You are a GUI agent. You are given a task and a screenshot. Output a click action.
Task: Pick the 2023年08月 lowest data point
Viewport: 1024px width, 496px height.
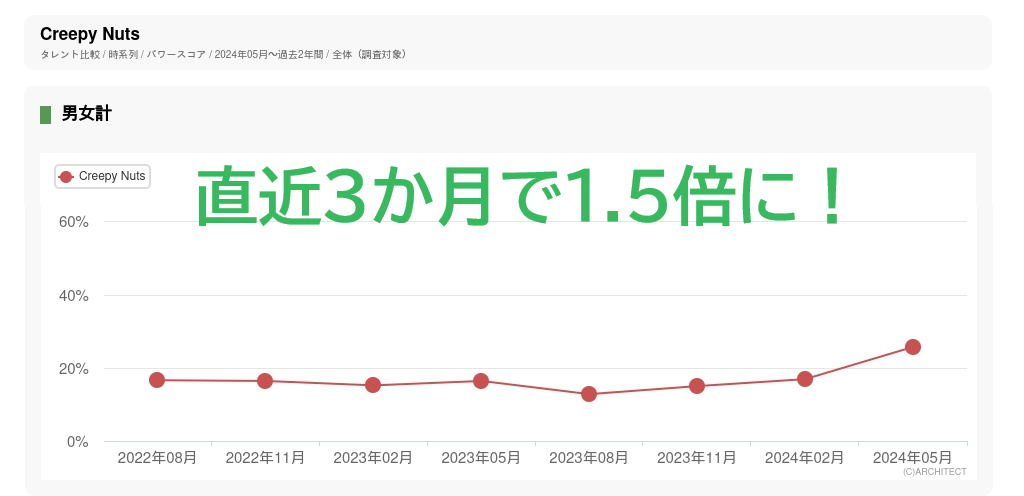tap(589, 394)
